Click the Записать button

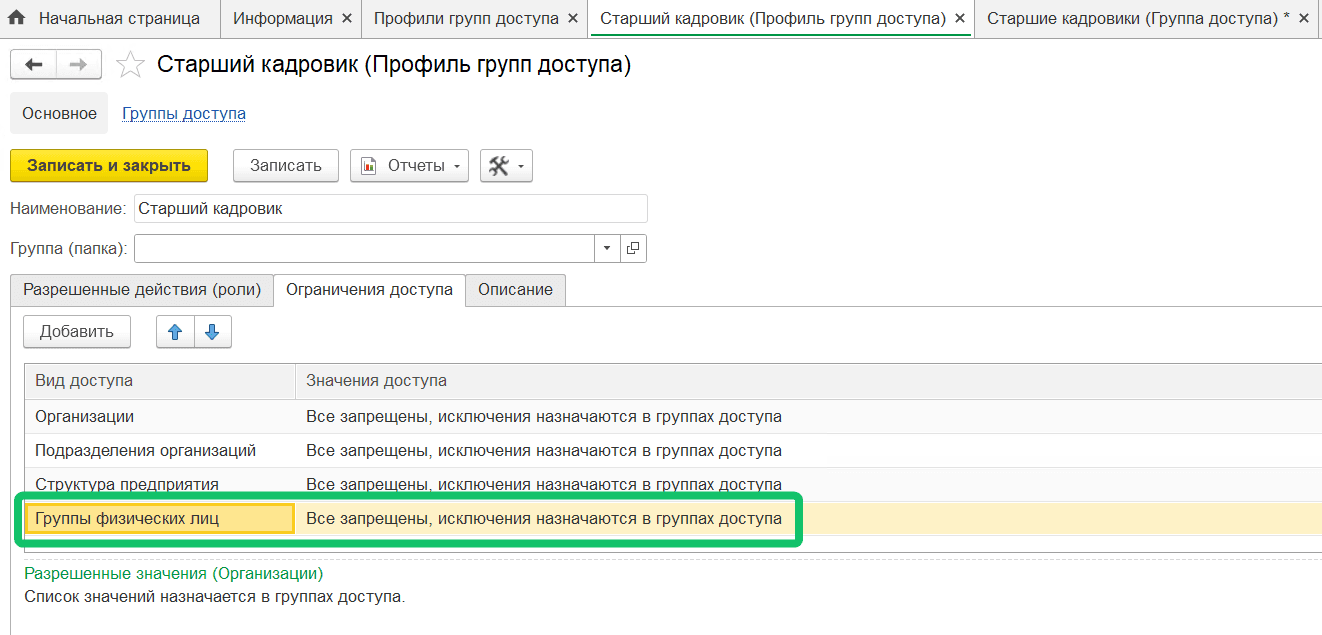[286, 166]
